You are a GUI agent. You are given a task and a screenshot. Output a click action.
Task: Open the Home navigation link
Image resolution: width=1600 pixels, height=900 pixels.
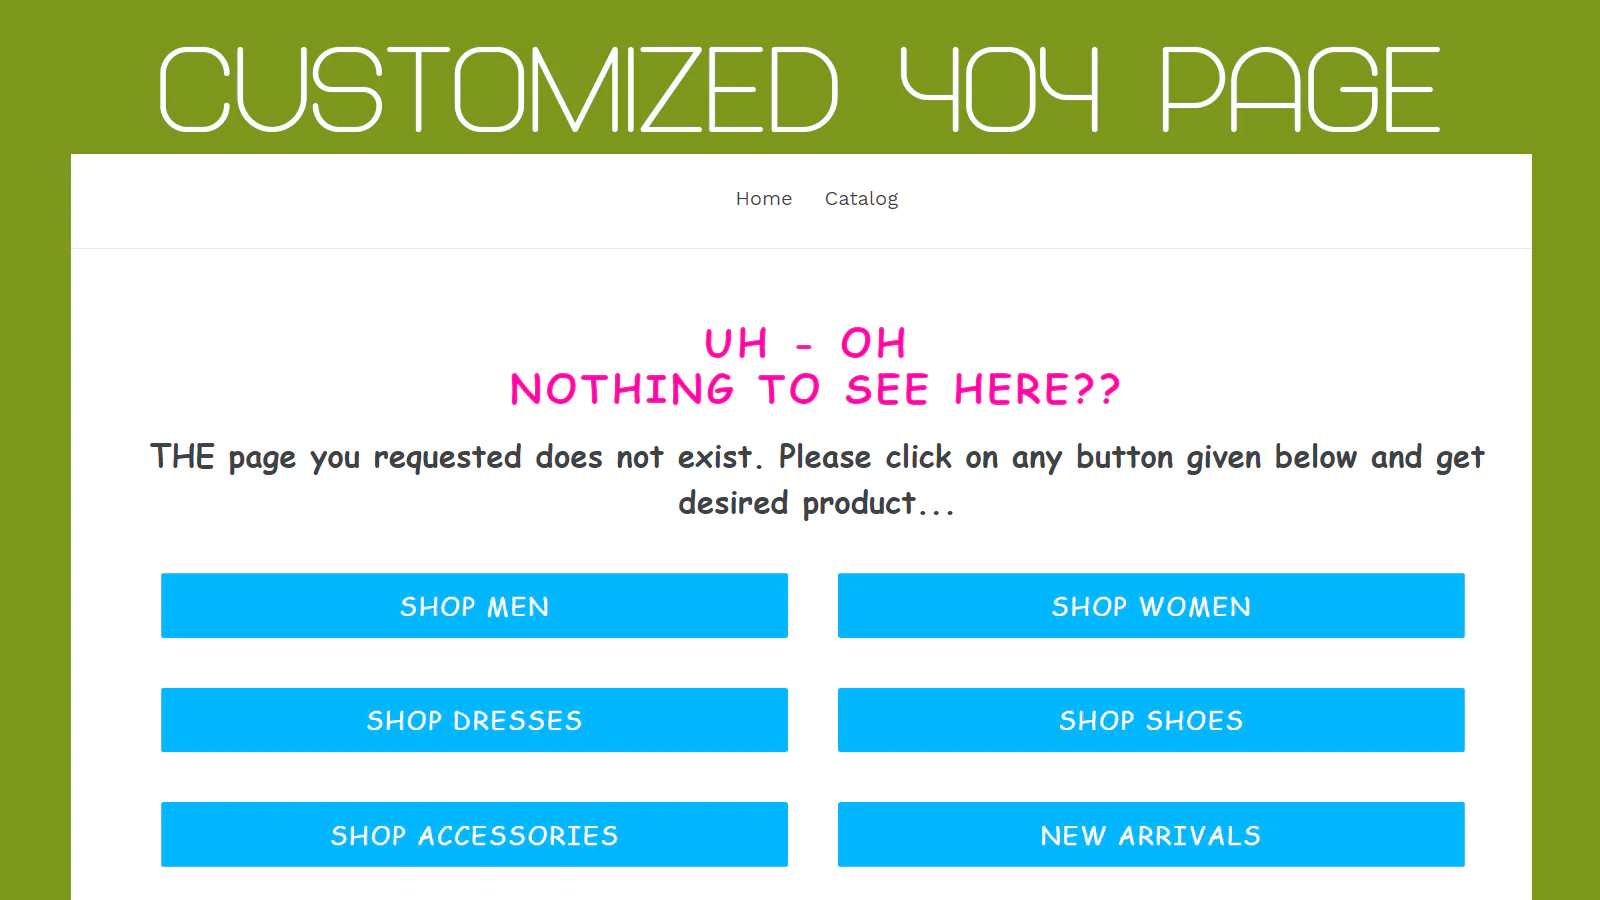tap(763, 199)
